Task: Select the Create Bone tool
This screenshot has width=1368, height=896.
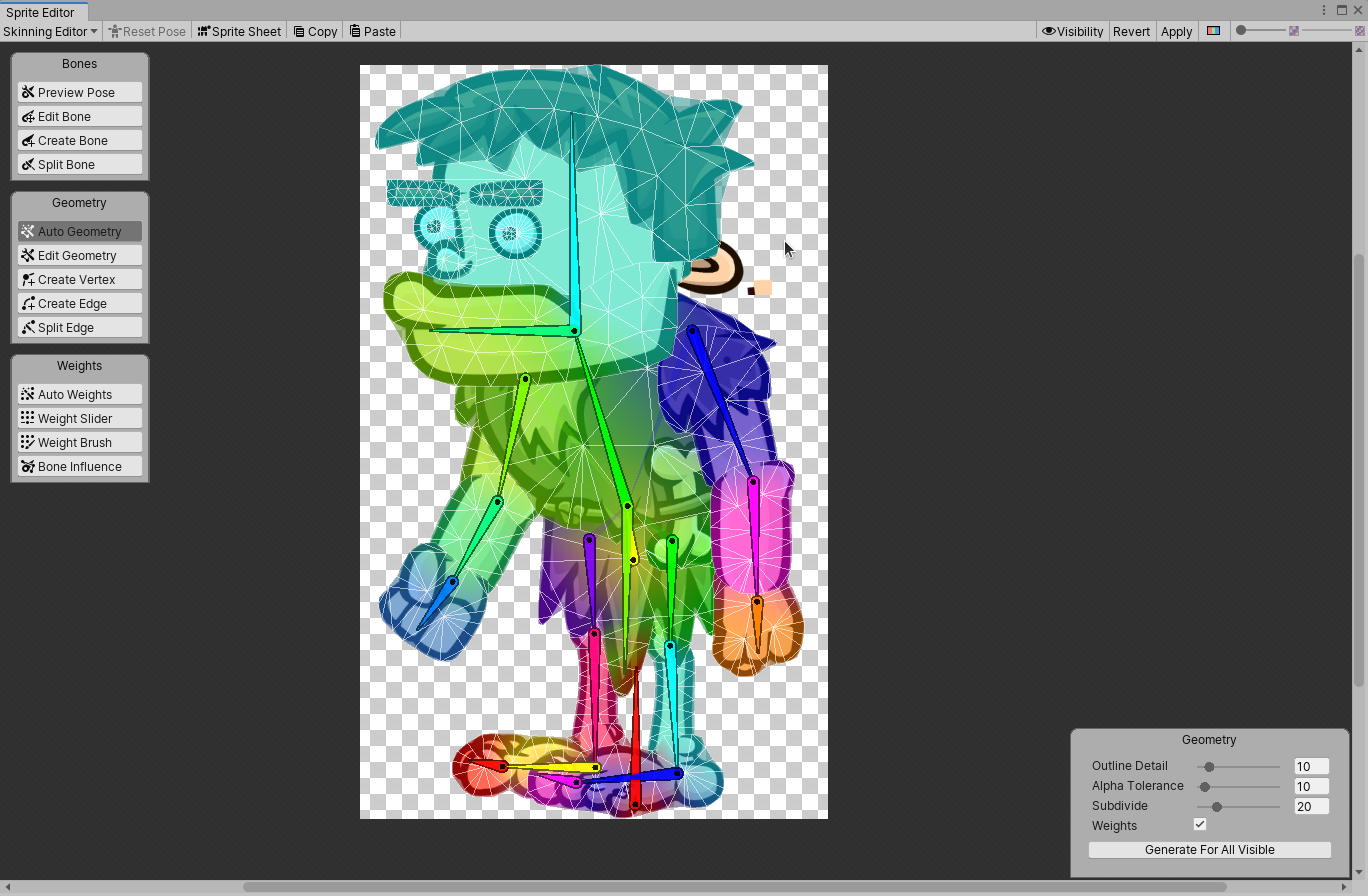Action: (79, 140)
